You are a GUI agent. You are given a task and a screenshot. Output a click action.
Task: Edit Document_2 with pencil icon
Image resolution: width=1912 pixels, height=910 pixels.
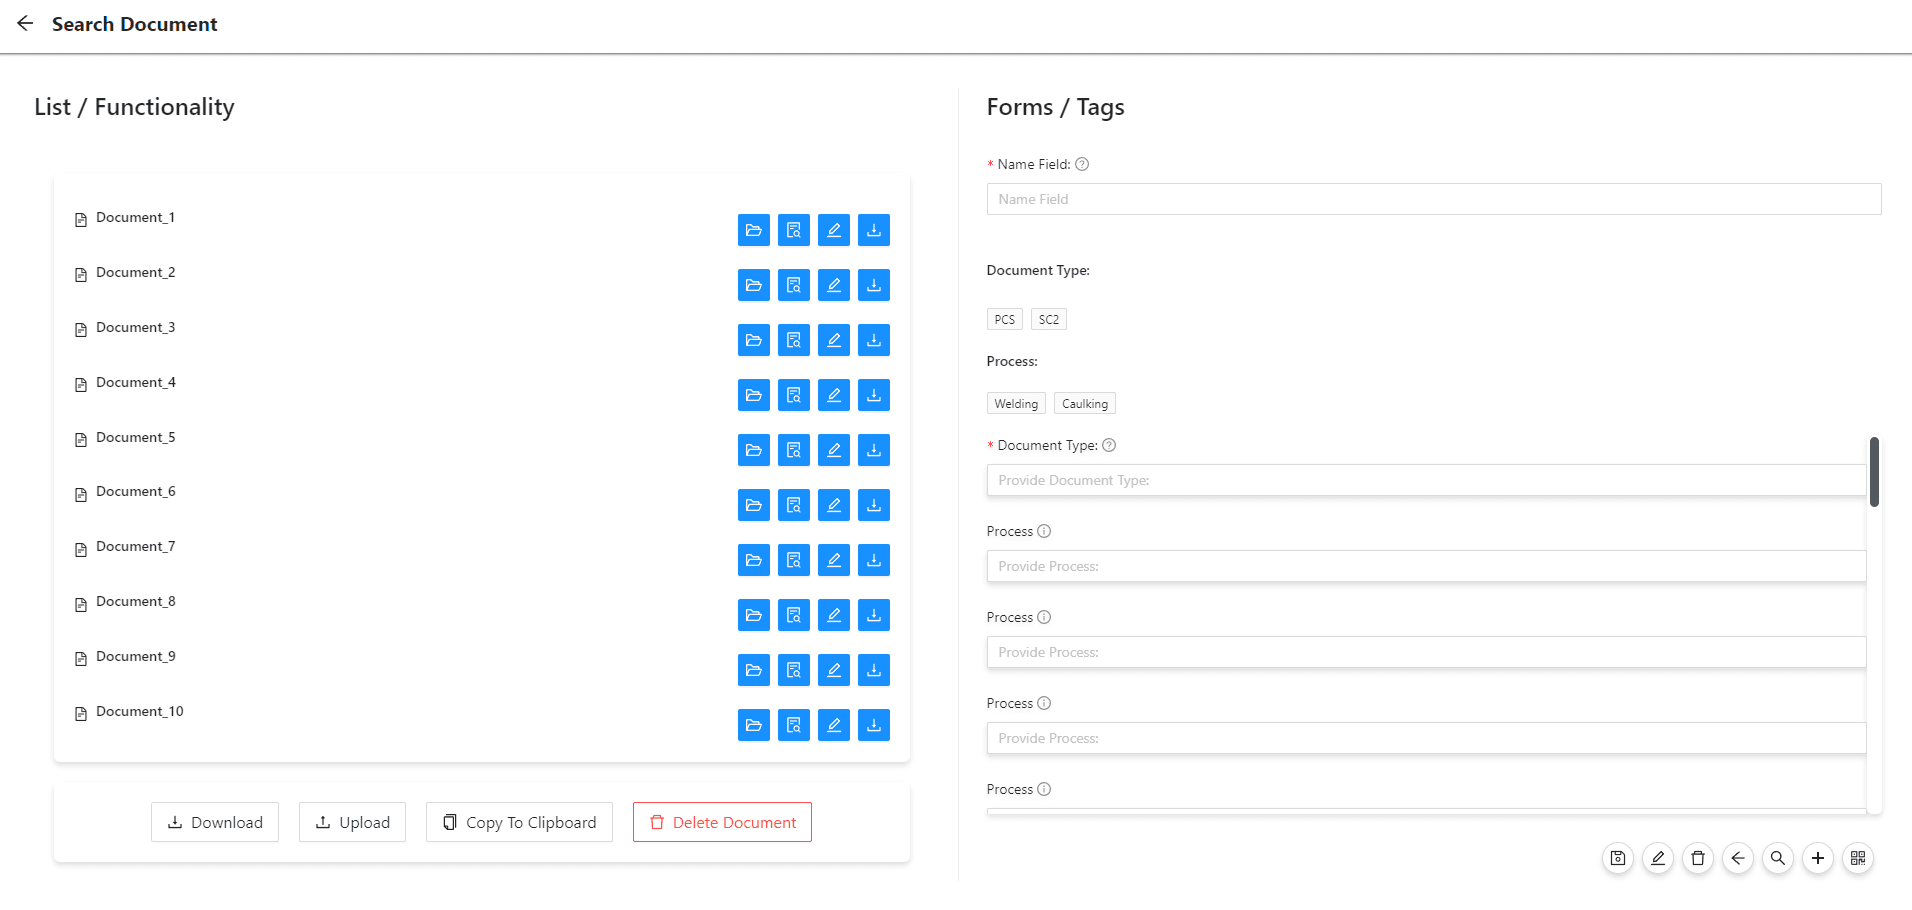click(834, 285)
